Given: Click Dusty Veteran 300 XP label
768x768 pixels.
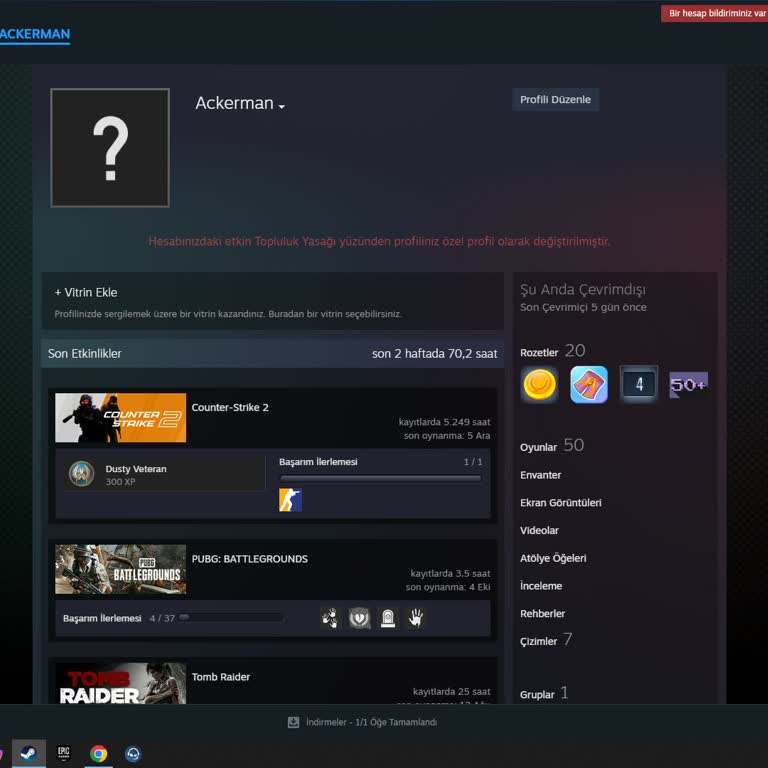Looking at the screenshot, I should [x=136, y=475].
